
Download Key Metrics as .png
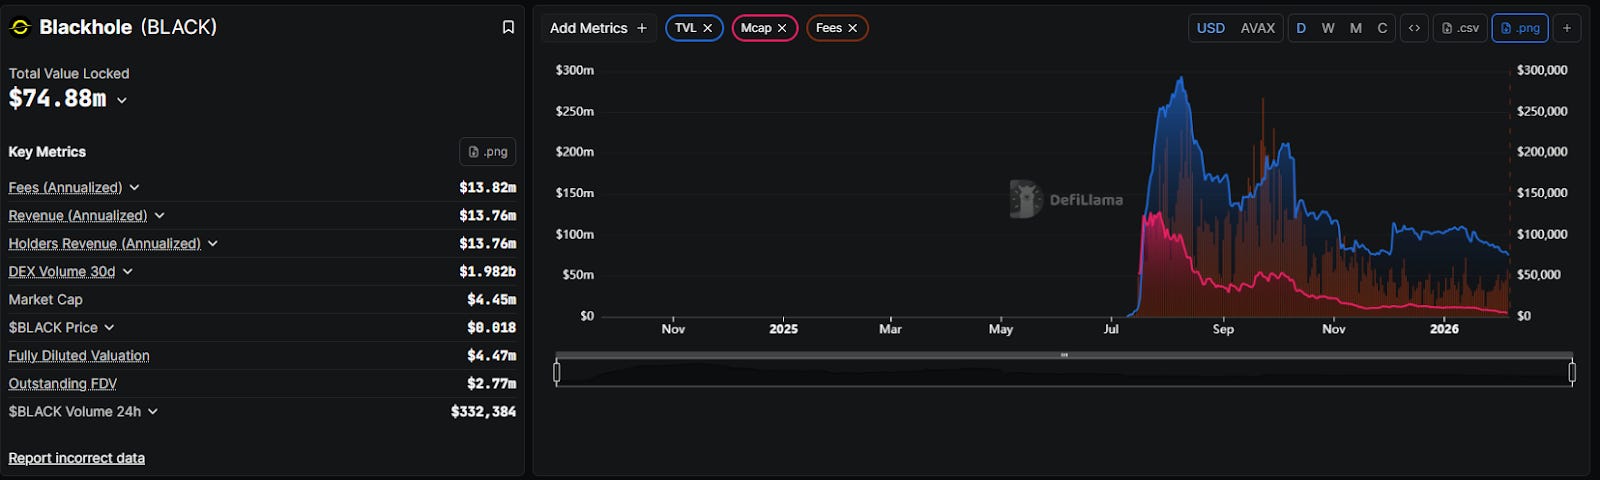tap(488, 152)
